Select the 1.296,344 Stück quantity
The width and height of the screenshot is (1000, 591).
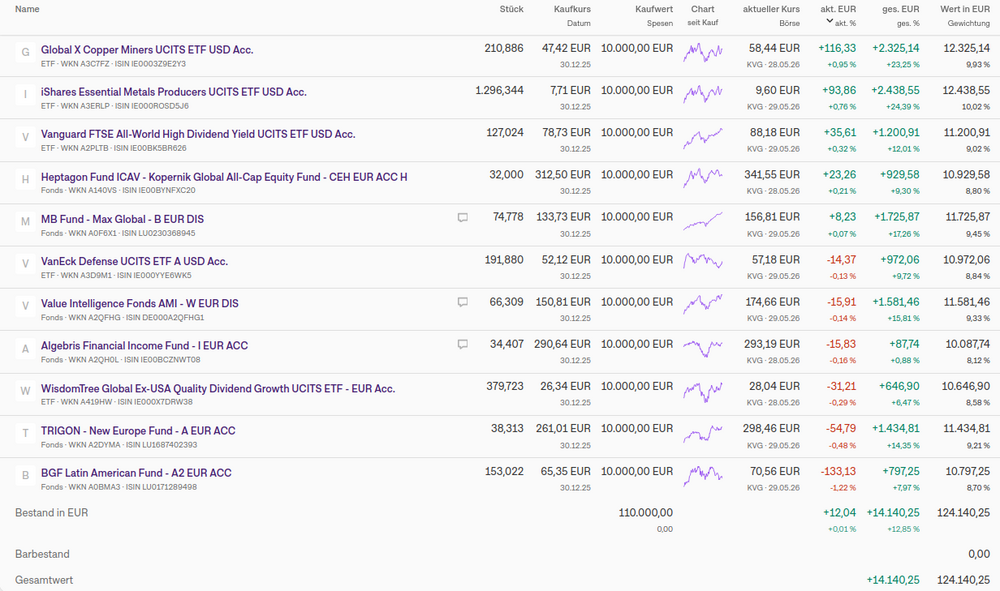click(499, 90)
